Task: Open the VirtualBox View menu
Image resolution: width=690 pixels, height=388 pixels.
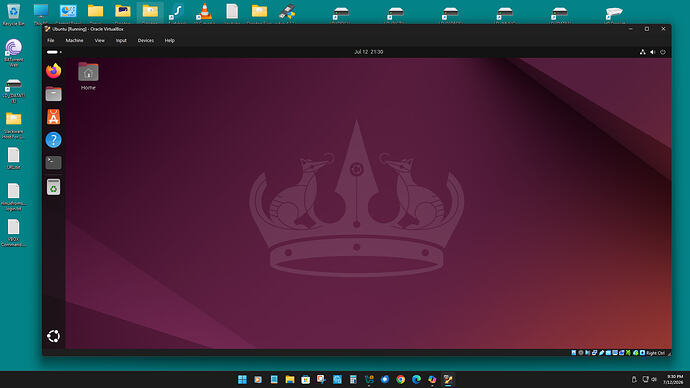Action: click(x=99, y=40)
